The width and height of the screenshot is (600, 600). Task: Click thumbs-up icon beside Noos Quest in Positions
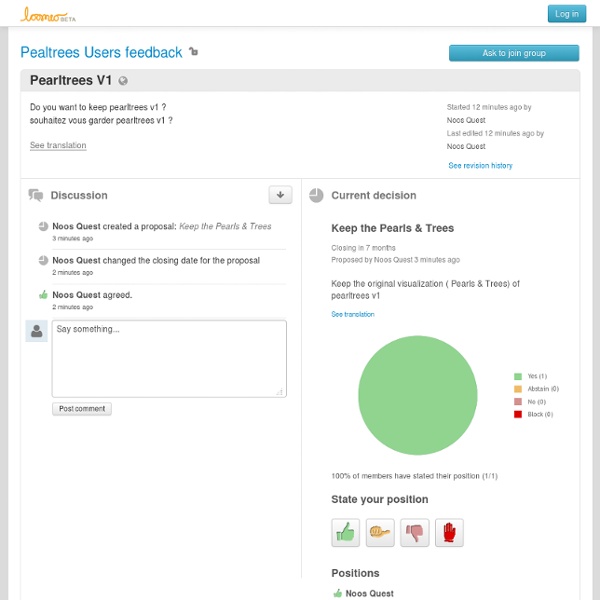tap(338, 593)
